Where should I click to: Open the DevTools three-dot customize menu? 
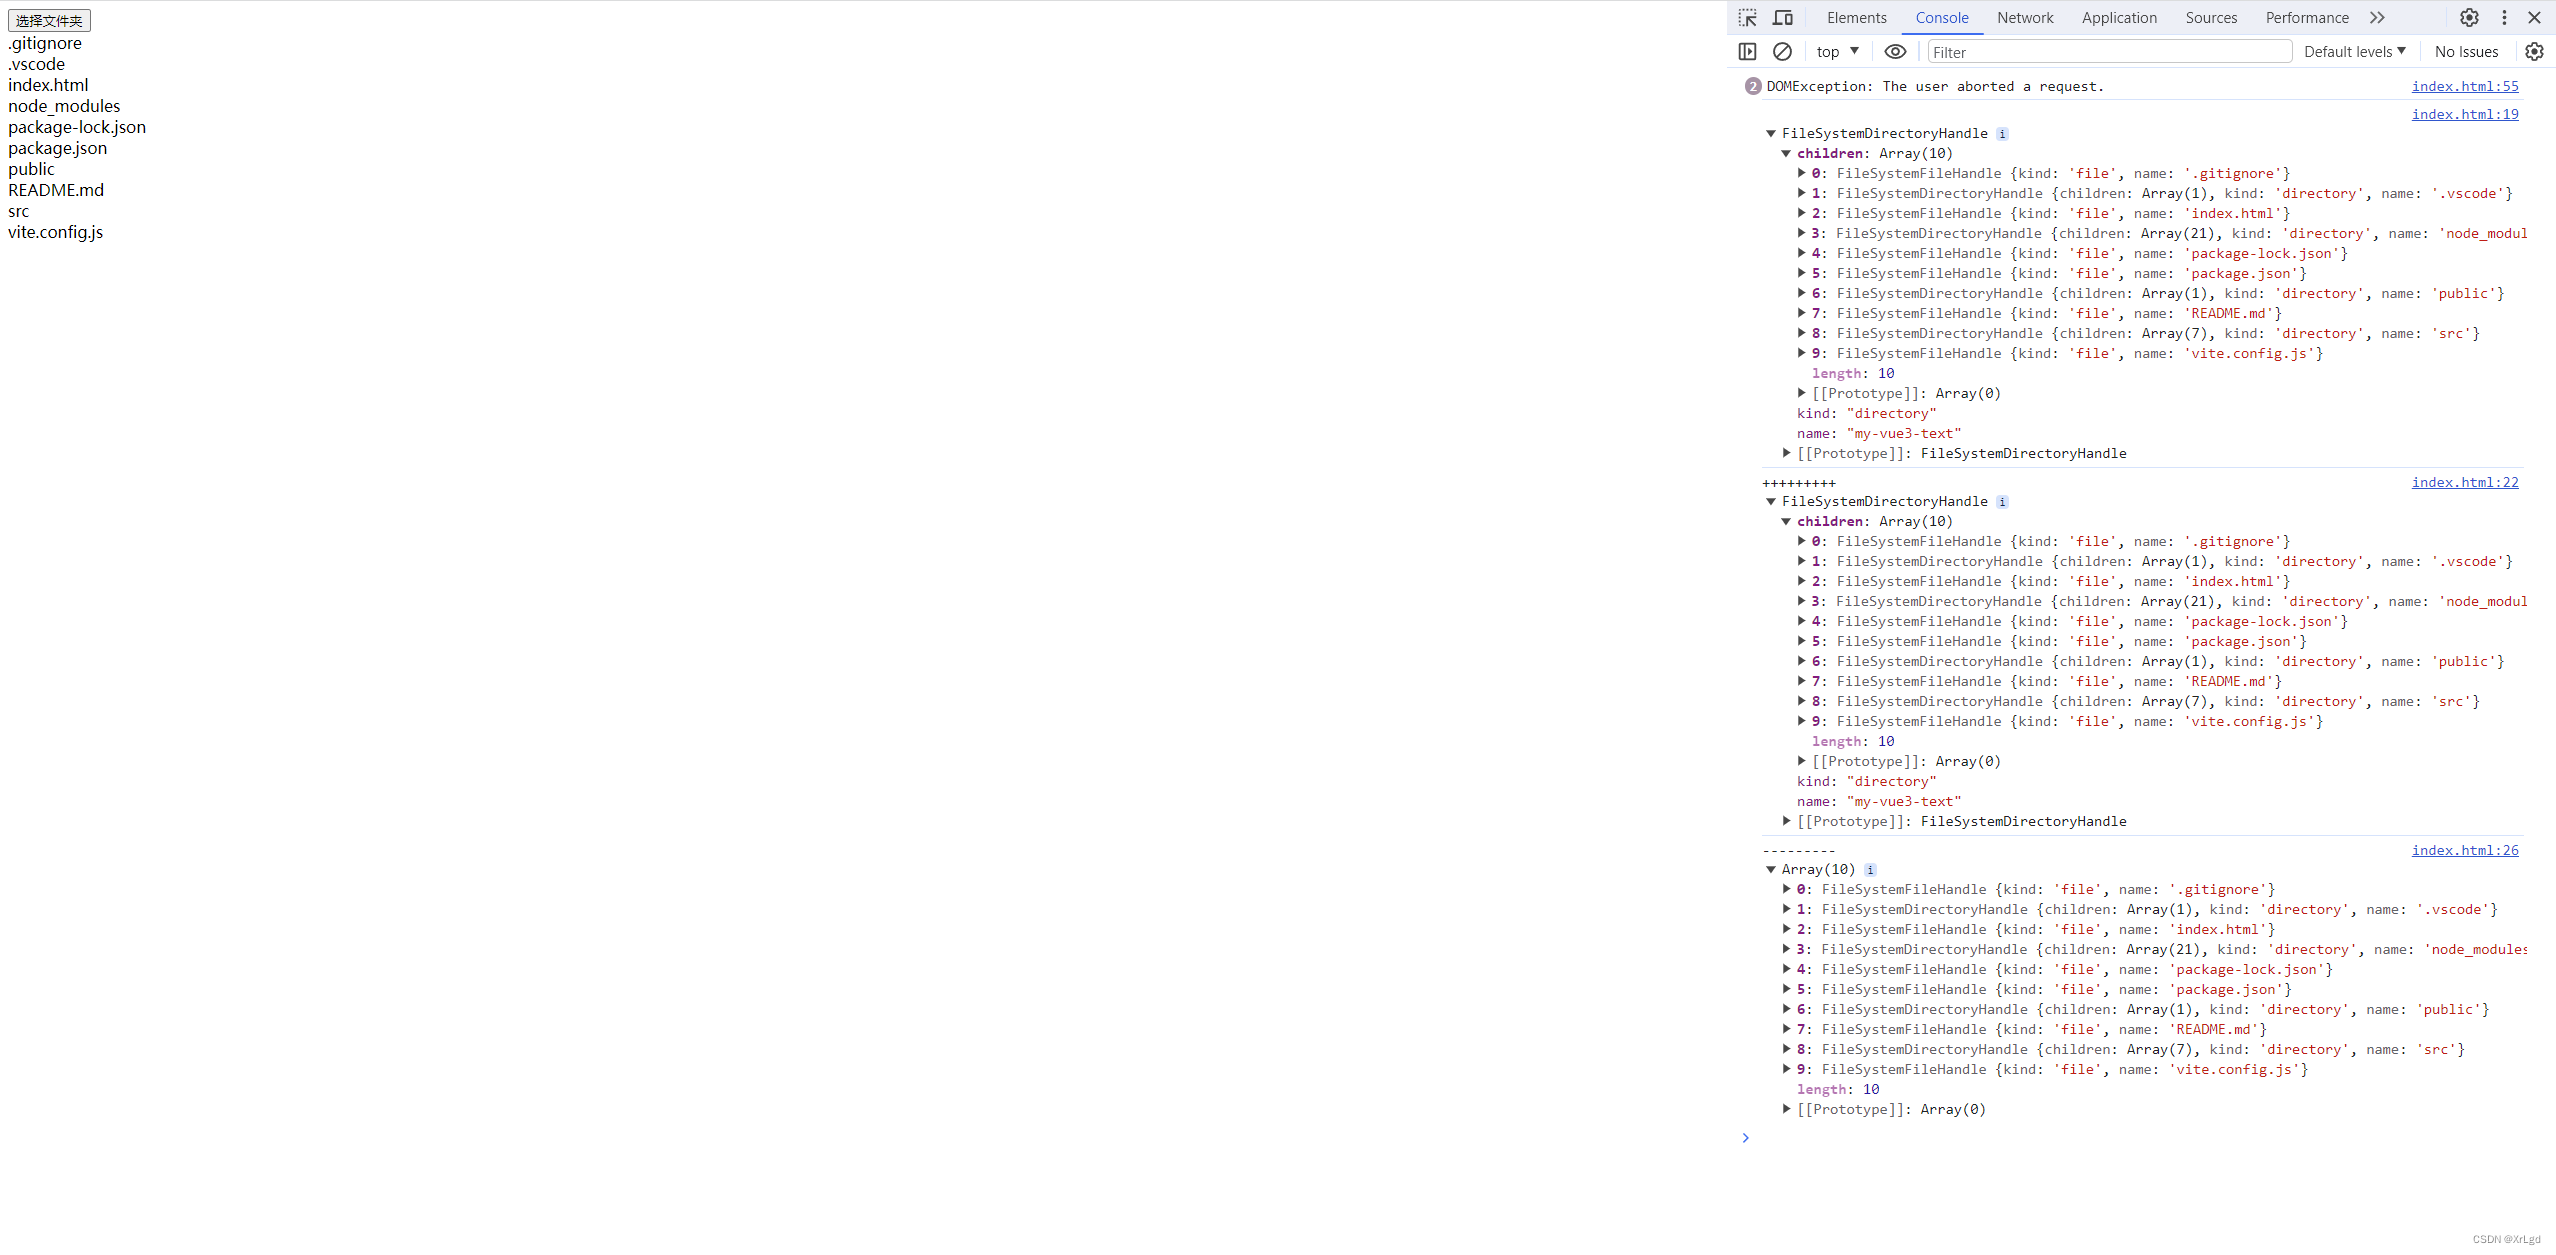click(2504, 18)
